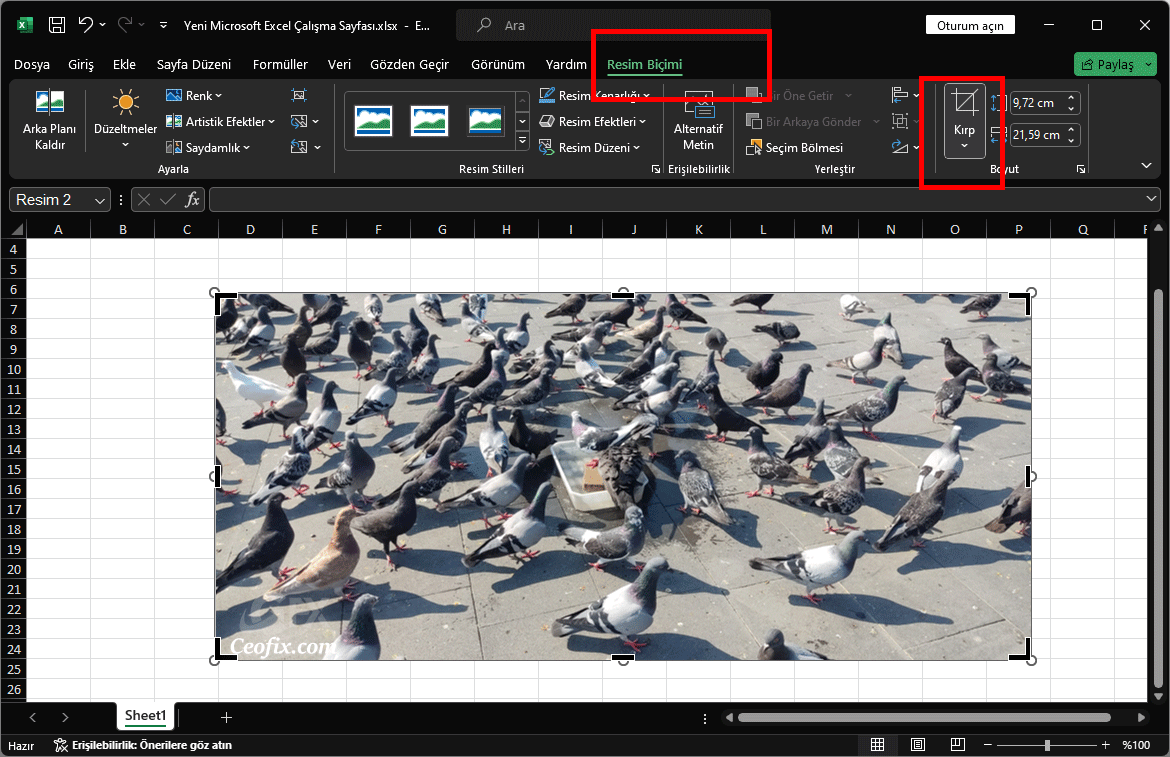The height and width of the screenshot is (757, 1170).
Task: Switch to the Giriş tab
Action: click(81, 65)
